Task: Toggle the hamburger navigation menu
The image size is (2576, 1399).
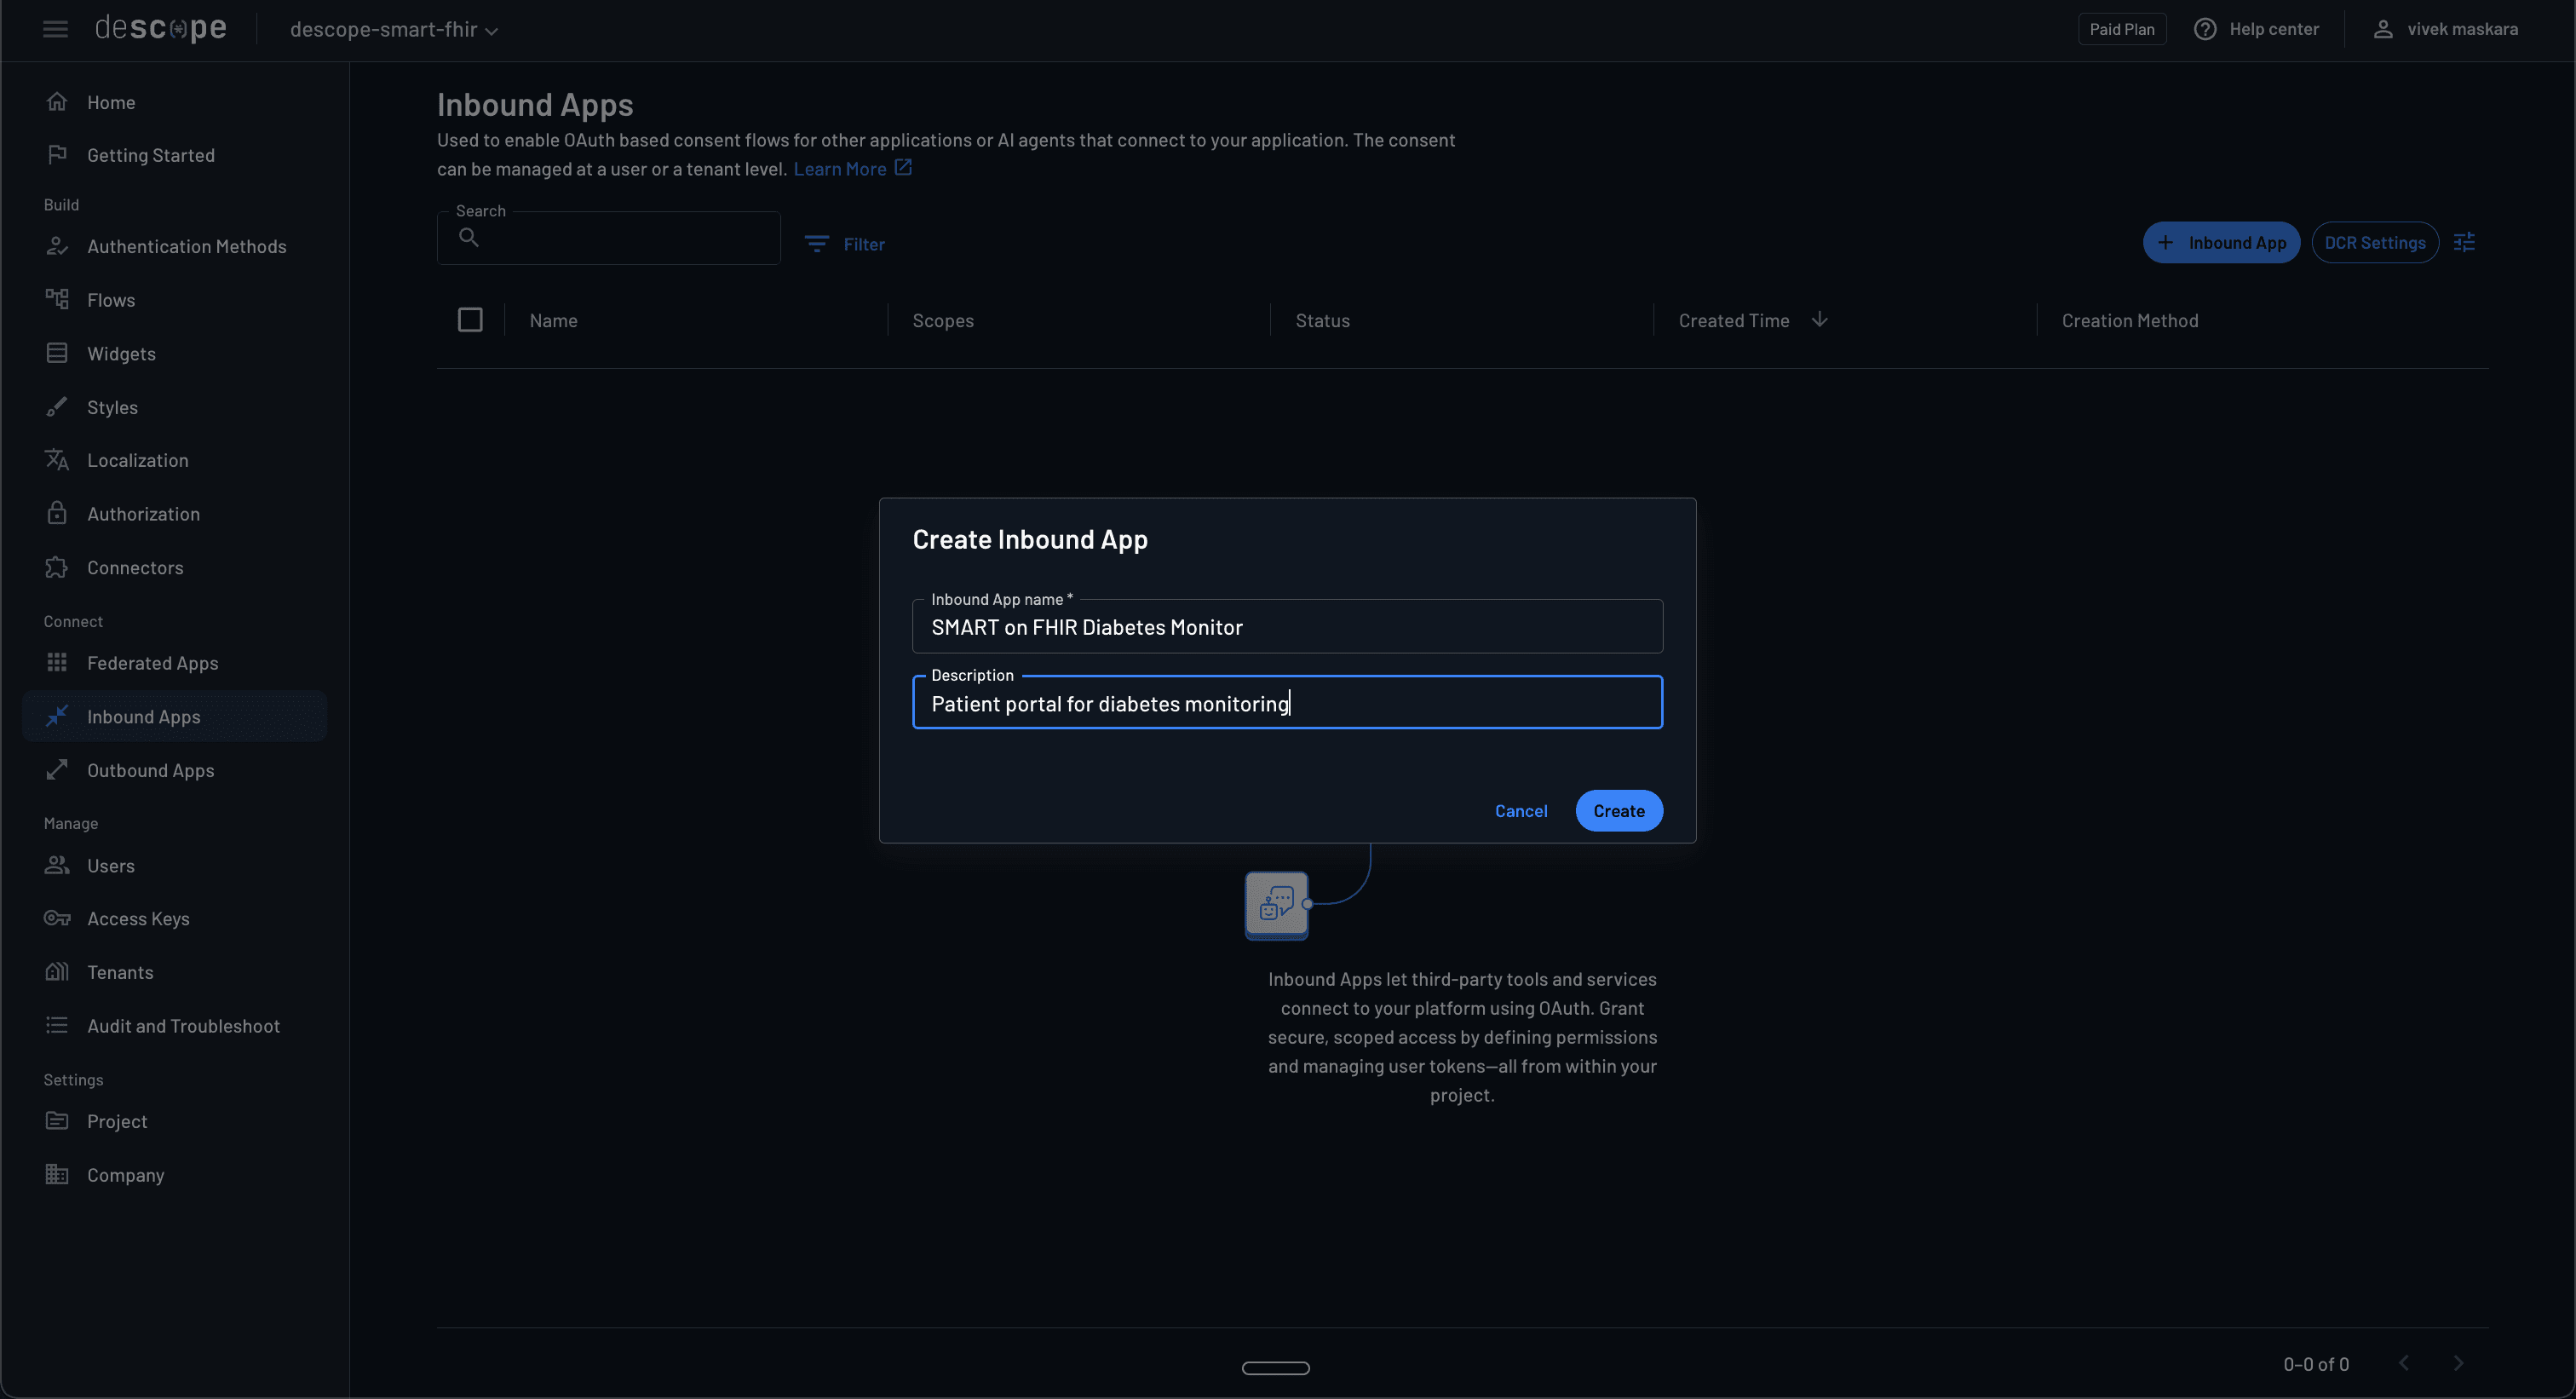Action: (x=55, y=29)
